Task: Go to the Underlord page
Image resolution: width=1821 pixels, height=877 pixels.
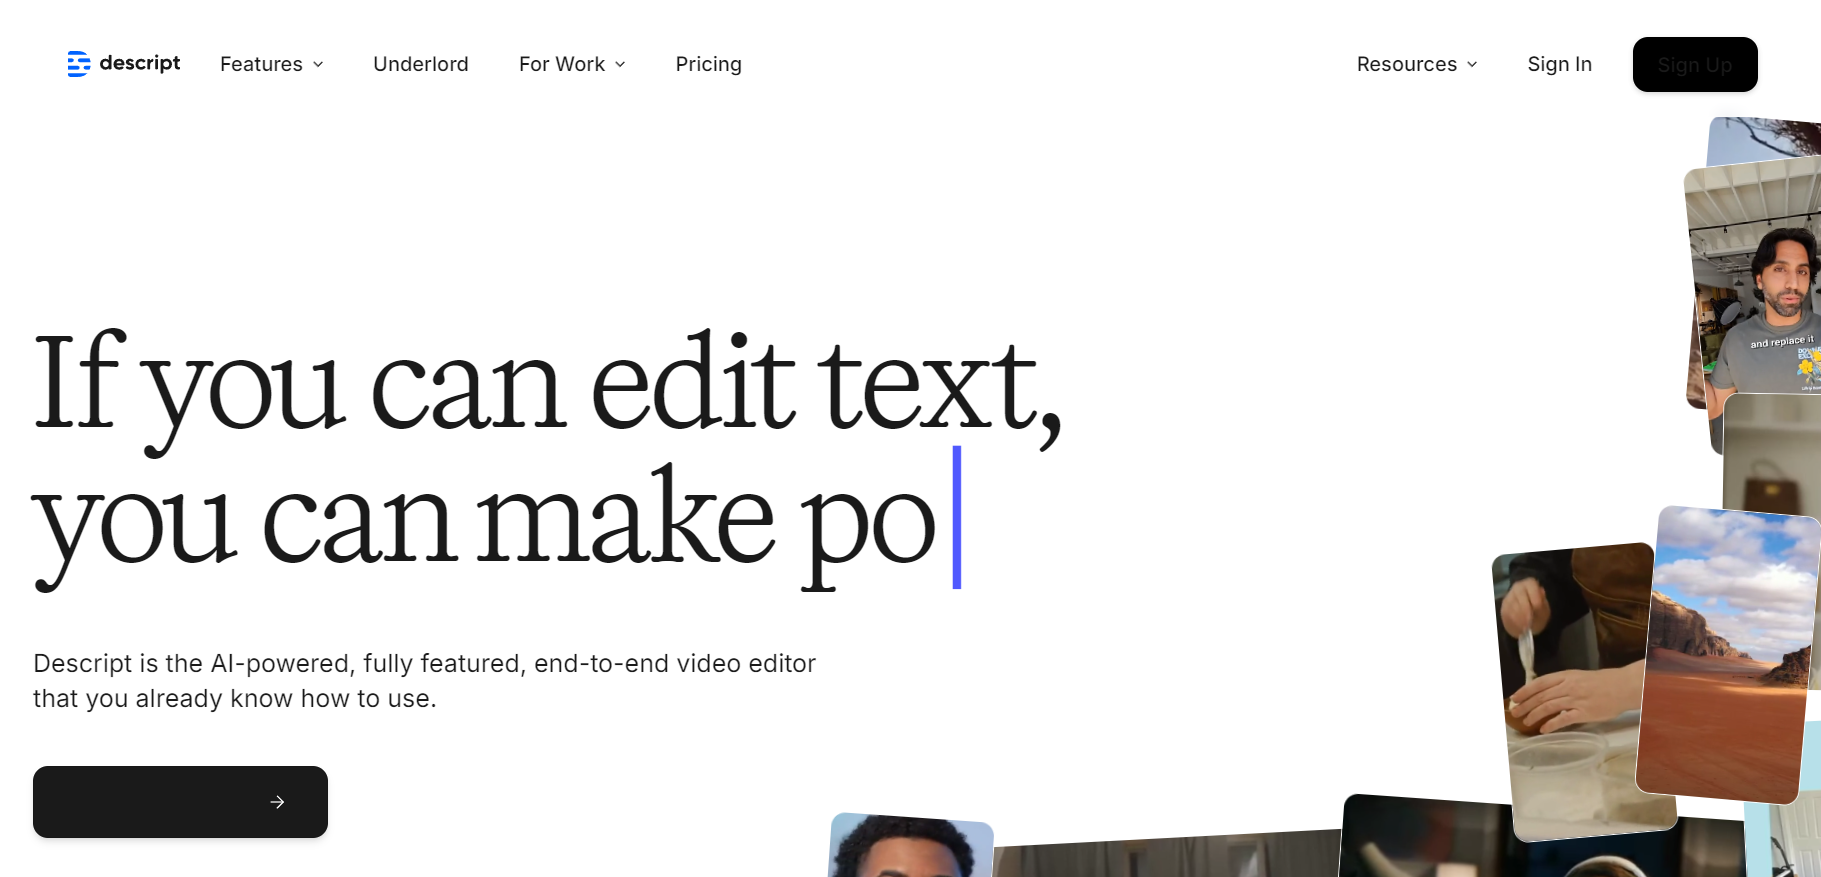Action: click(x=420, y=64)
